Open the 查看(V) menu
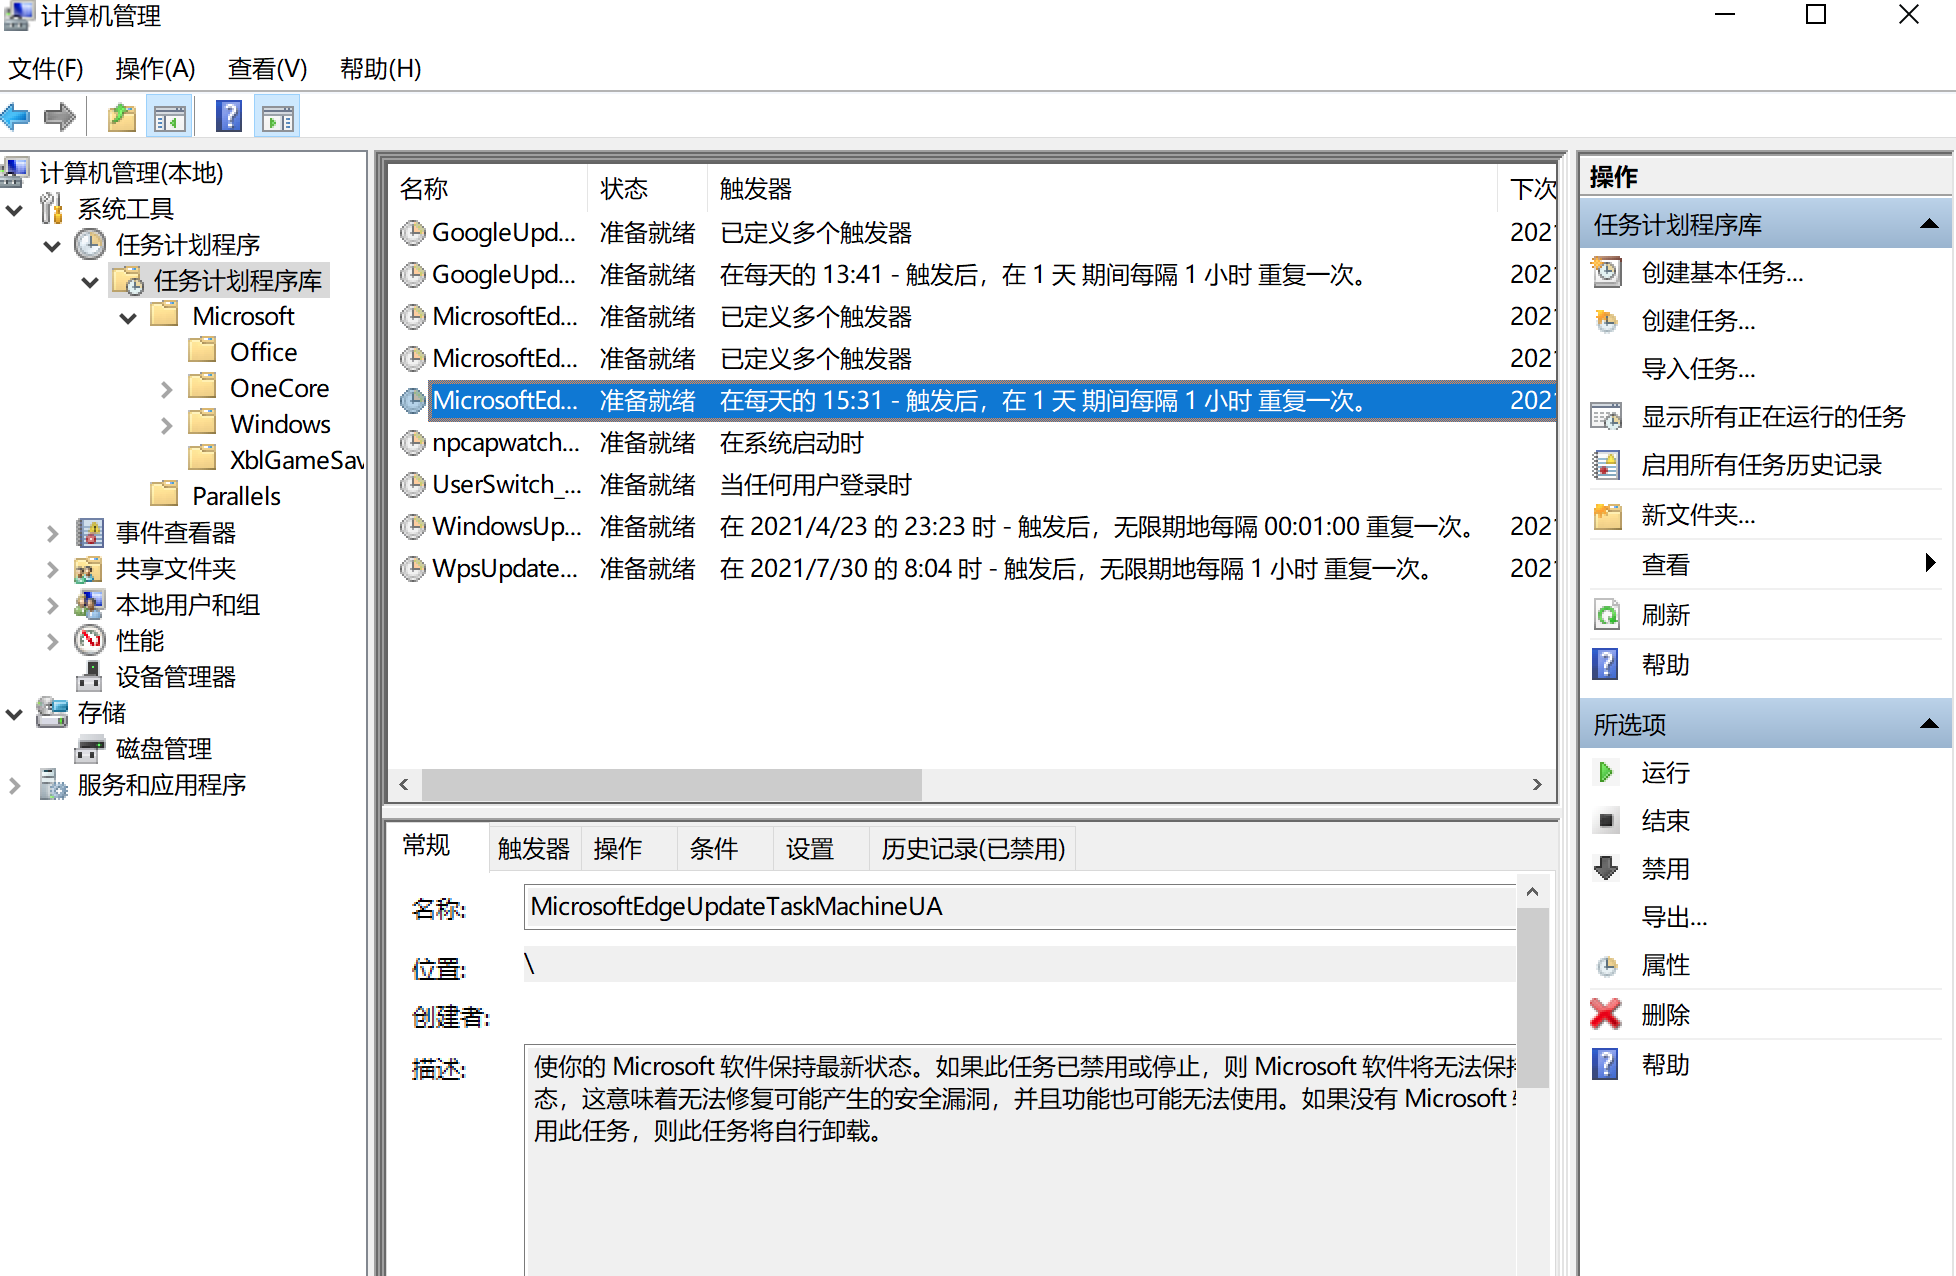This screenshot has width=1956, height=1276. [x=267, y=69]
